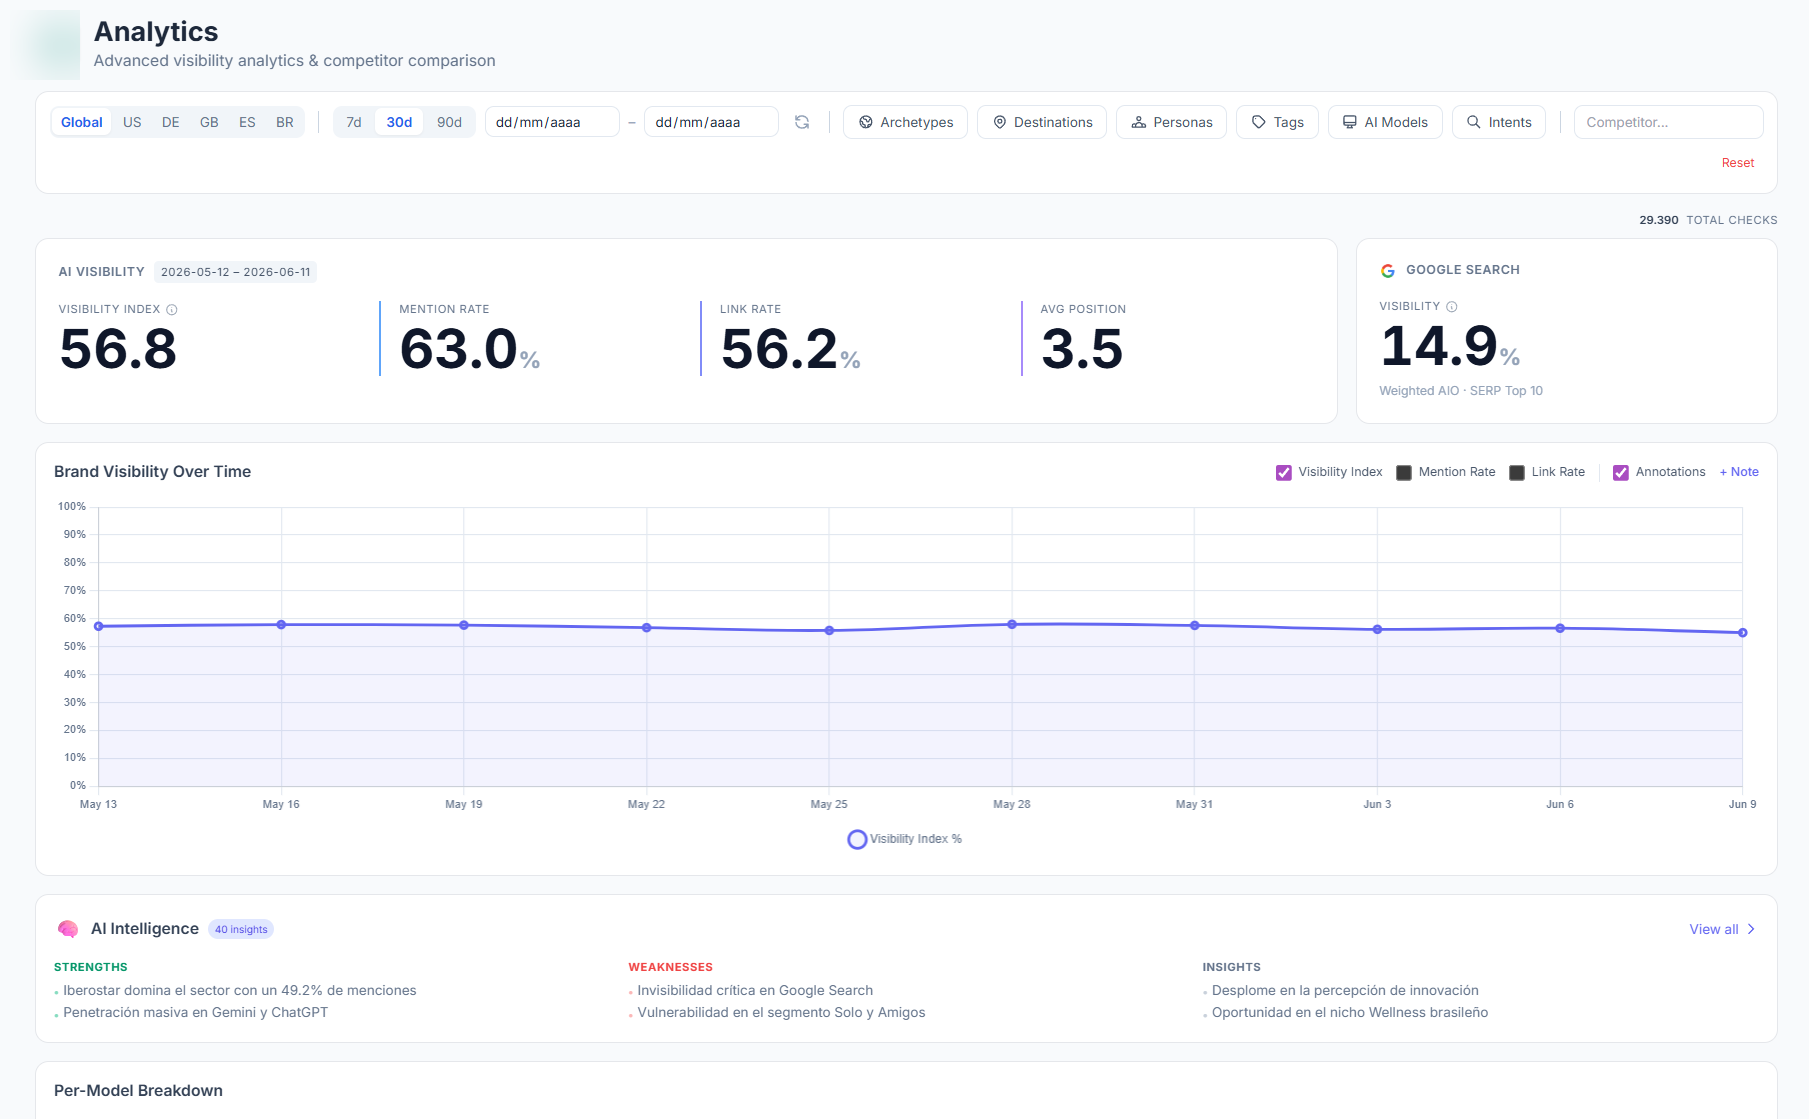1809x1119 pixels.
Task: Click weakness 'Vulnerabilidad en el segmento Solo y Amigos'
Action: click(781, 1012)
